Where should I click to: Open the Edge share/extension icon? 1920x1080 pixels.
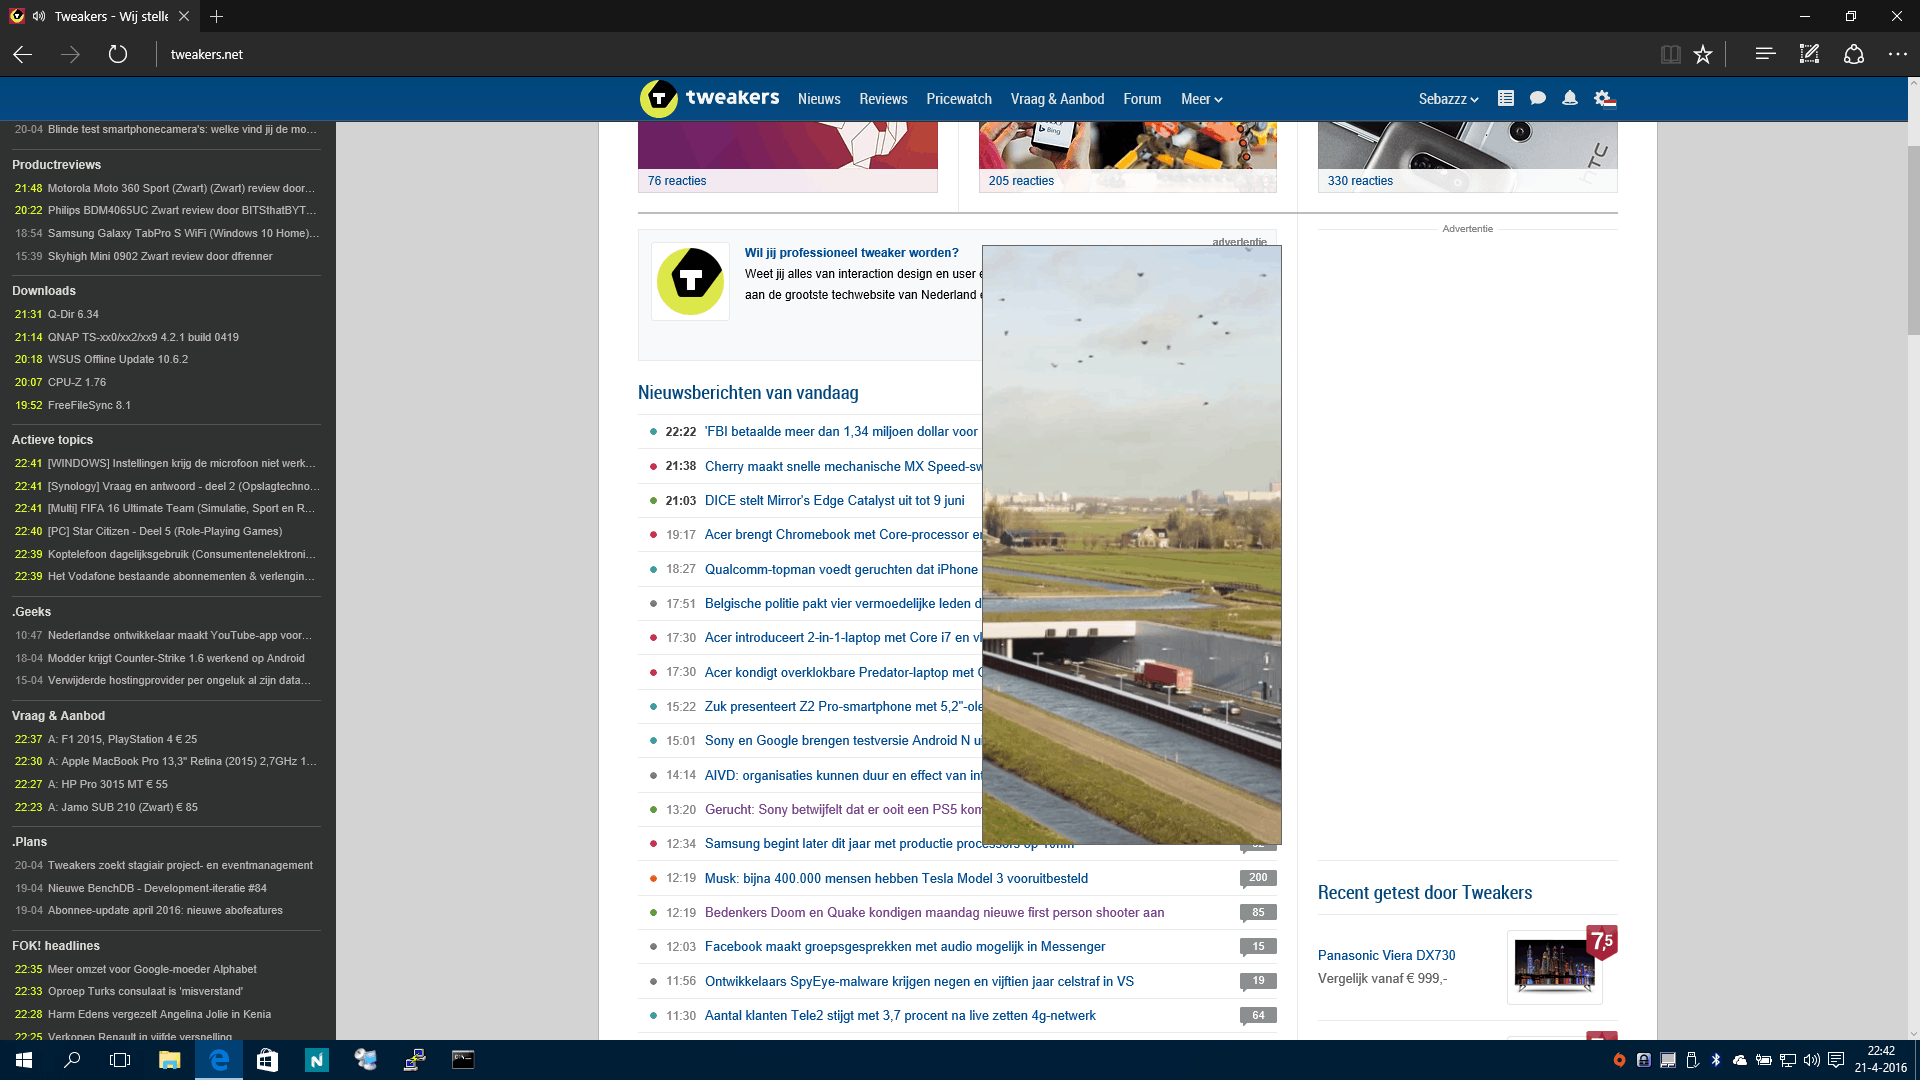[1854, 54]
